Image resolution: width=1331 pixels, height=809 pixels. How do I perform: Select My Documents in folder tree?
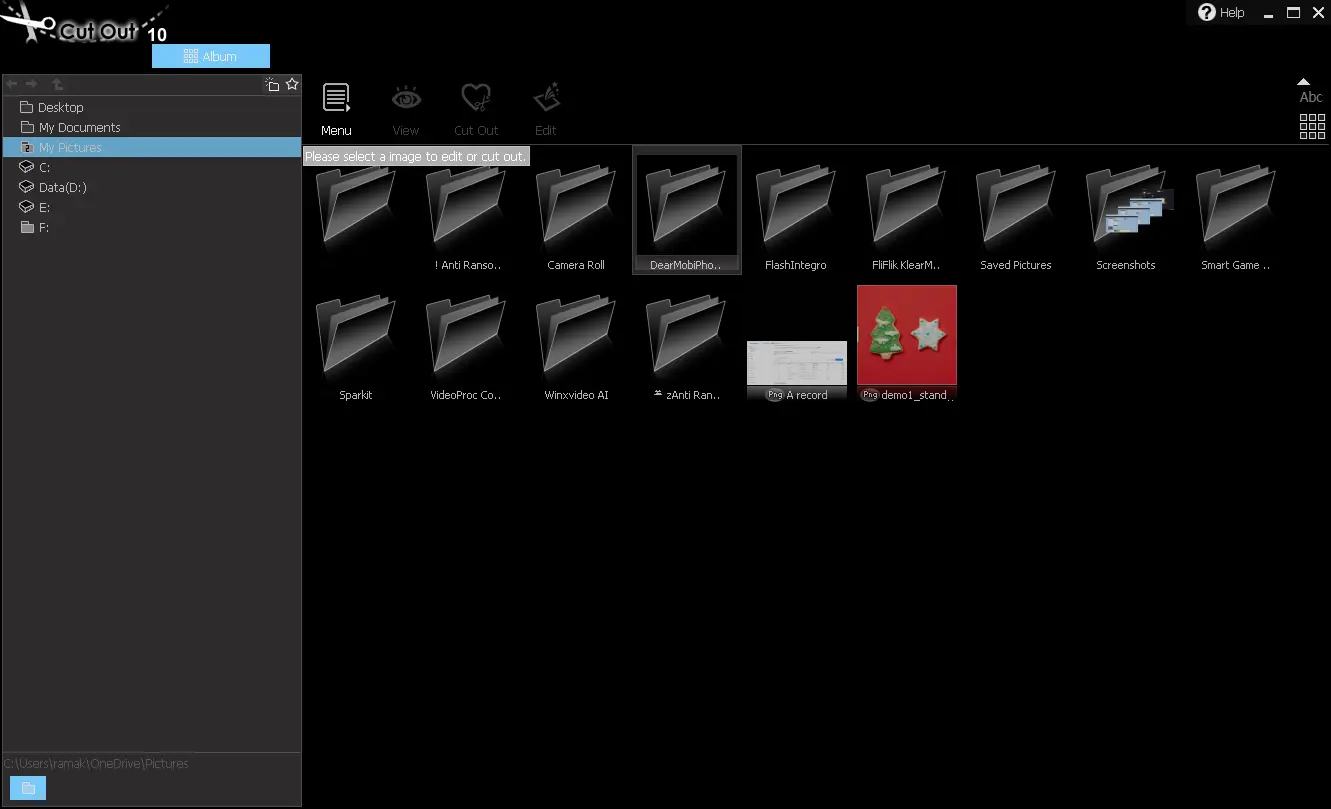tap(79, 127)
